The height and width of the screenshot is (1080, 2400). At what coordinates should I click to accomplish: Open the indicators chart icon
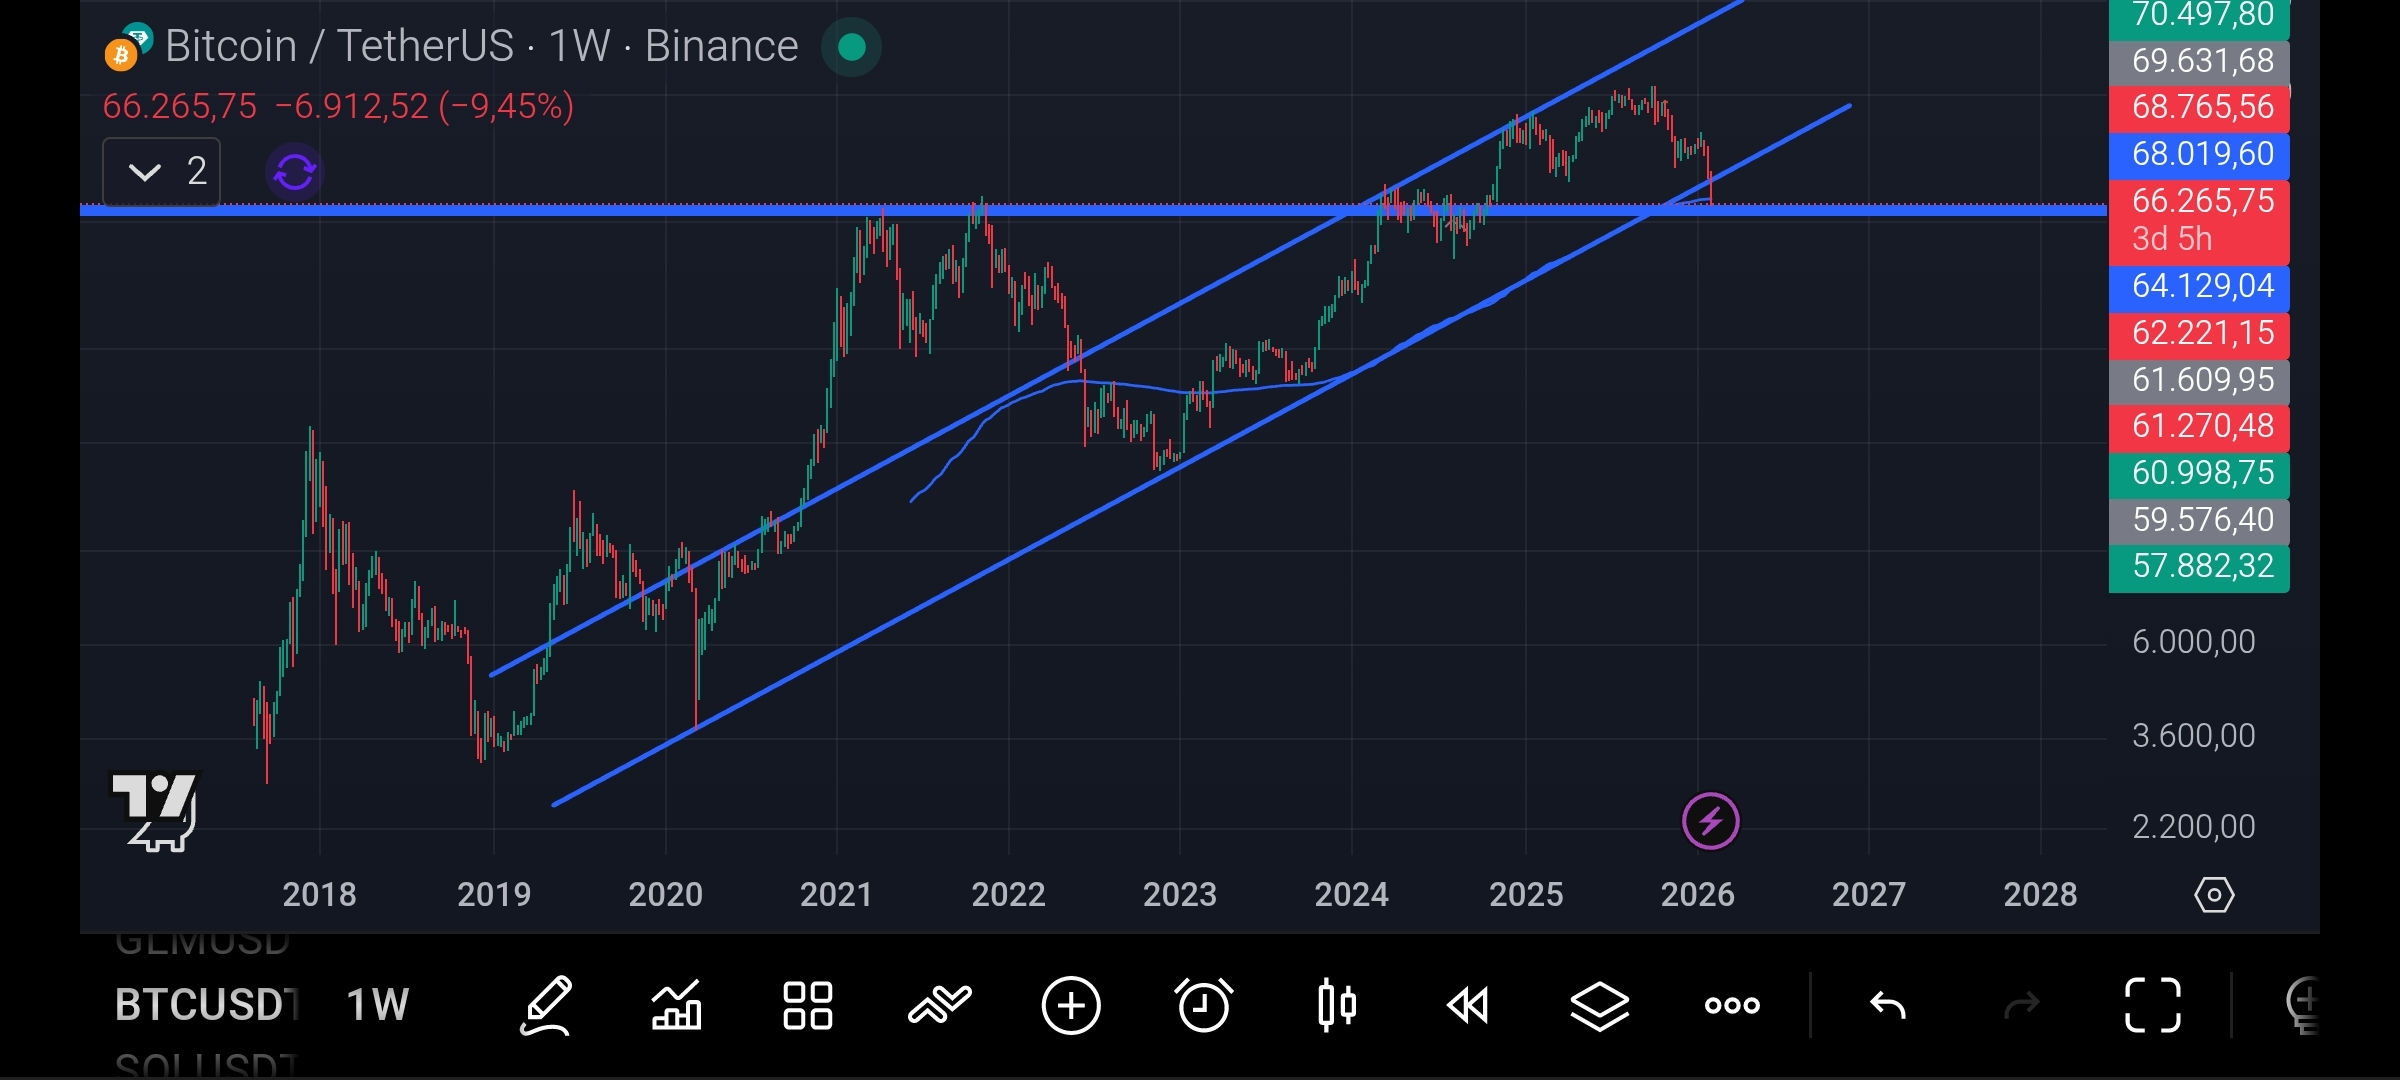coord(677,1005)
